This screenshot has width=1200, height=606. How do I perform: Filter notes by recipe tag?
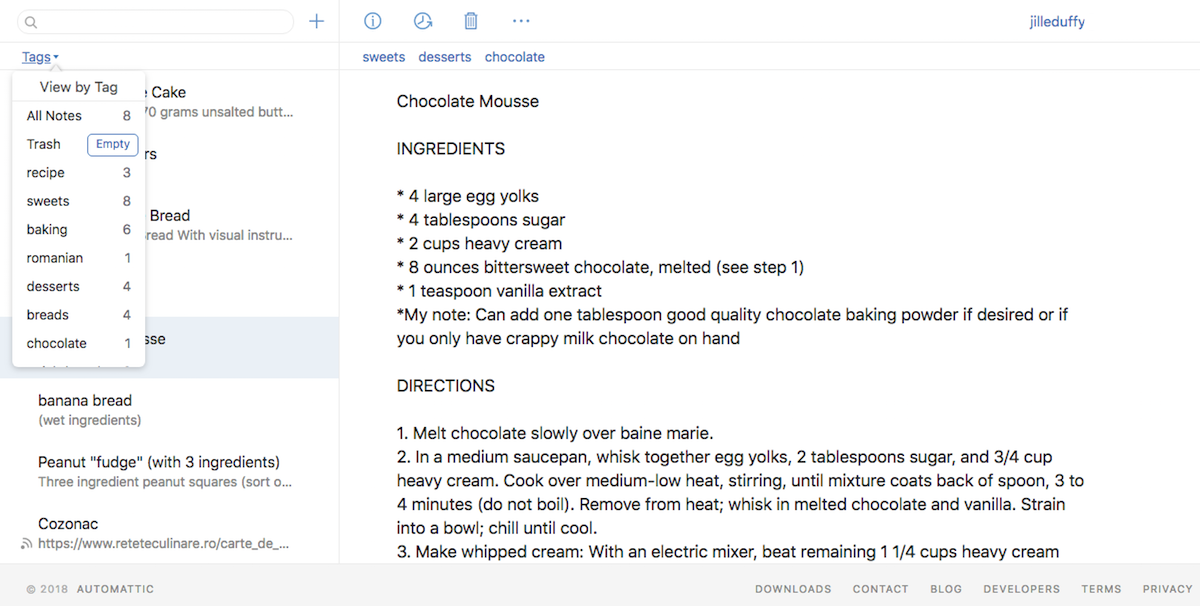pyautogui.click(x=45, y=173)
